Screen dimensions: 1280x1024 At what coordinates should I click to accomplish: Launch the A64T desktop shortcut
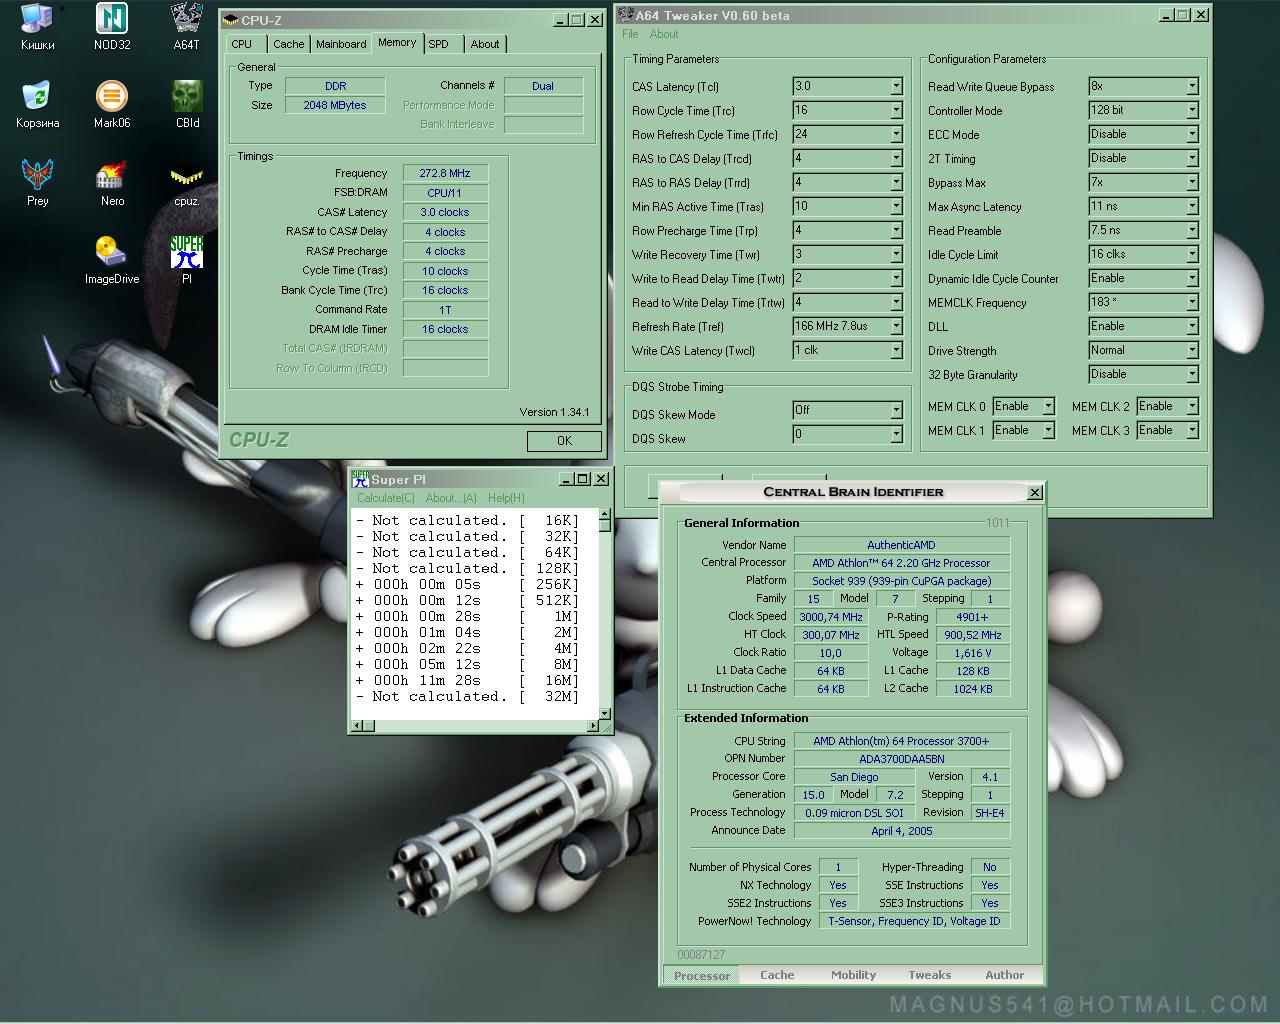pos(186,27)
